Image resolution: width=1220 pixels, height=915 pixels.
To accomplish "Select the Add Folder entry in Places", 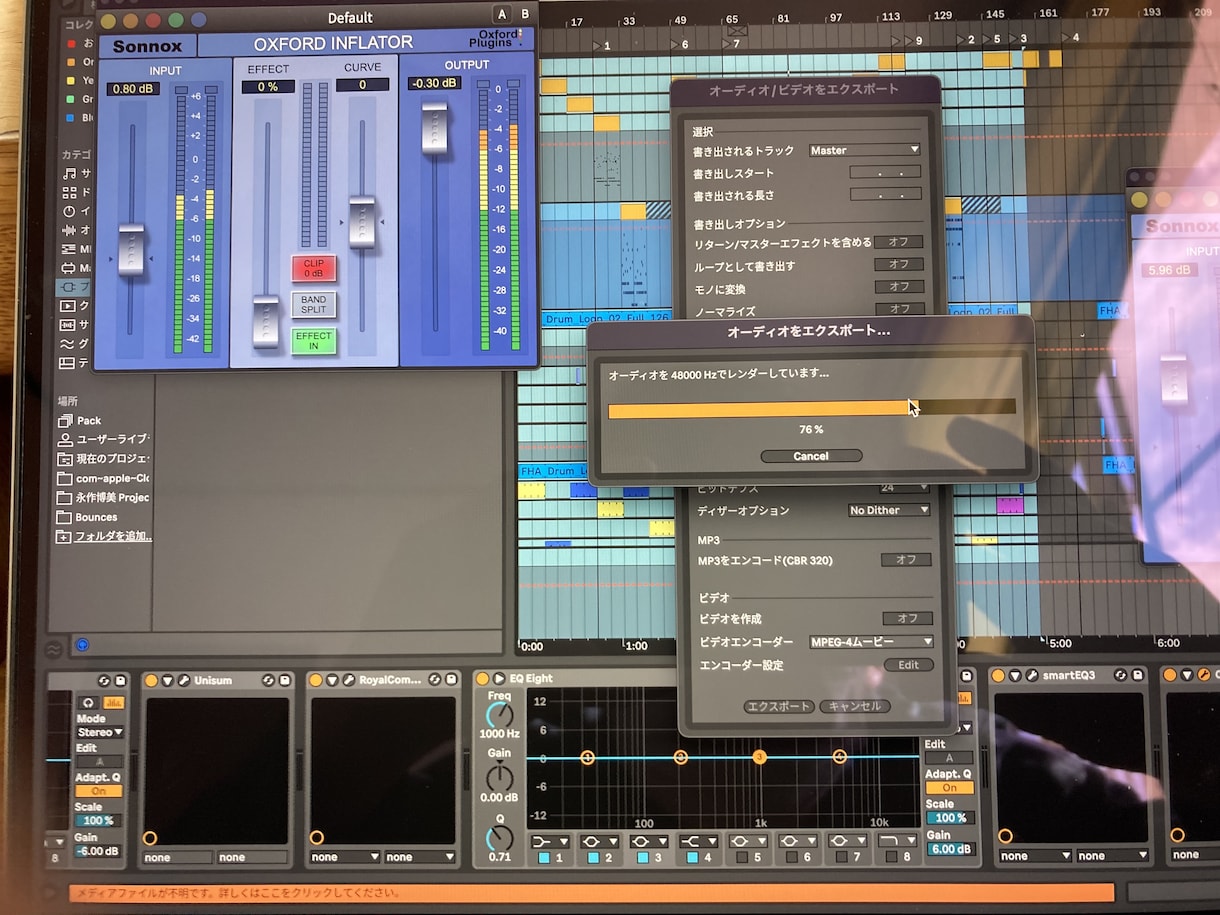I will pyautogui.click(x=104, y=536).
